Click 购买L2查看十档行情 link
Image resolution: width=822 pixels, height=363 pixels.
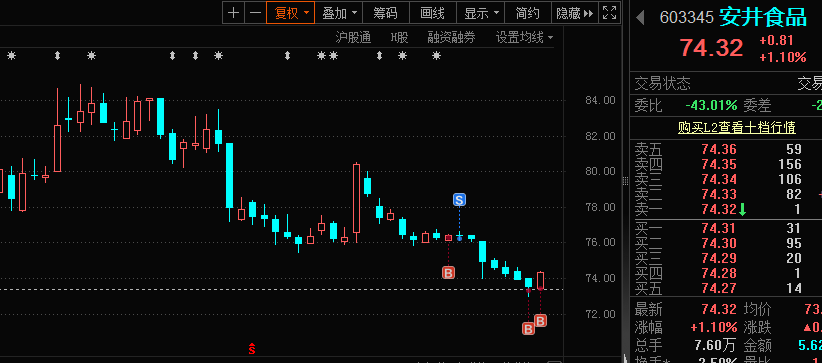737,127
